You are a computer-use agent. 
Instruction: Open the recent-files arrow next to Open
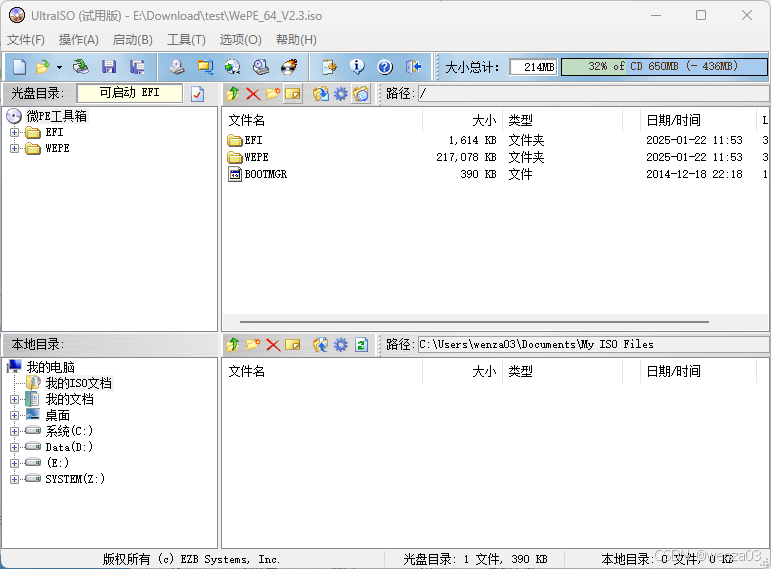click(x=59, y=67)
